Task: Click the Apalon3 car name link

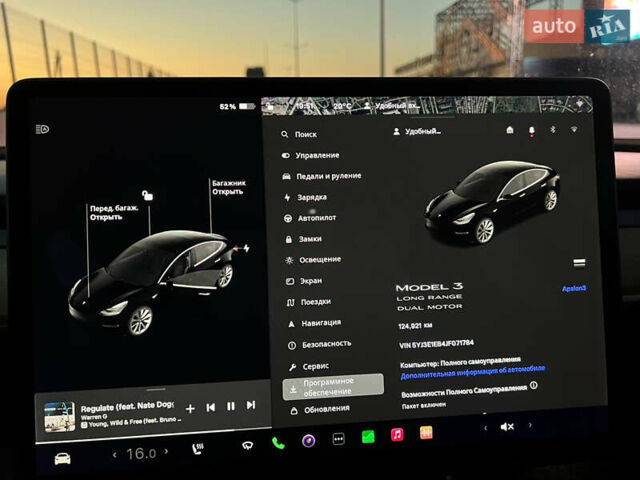Action: click(x=574, y=289)
